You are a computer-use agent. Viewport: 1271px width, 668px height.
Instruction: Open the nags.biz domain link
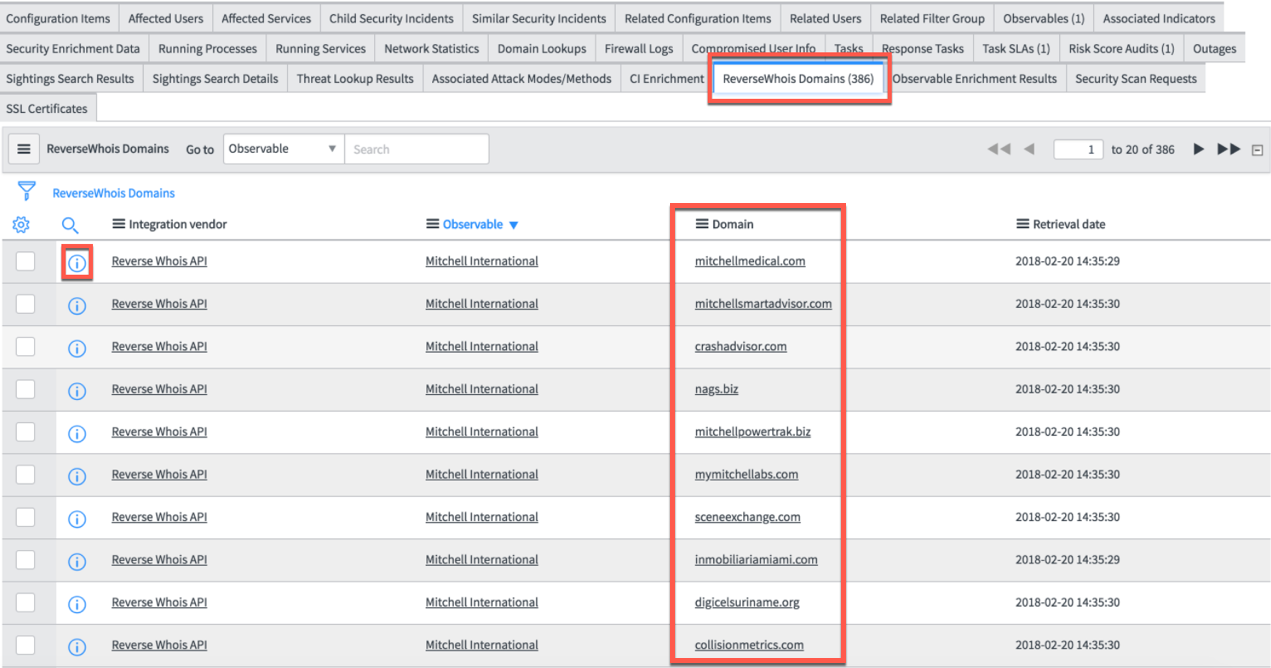[x=716, y=389]
